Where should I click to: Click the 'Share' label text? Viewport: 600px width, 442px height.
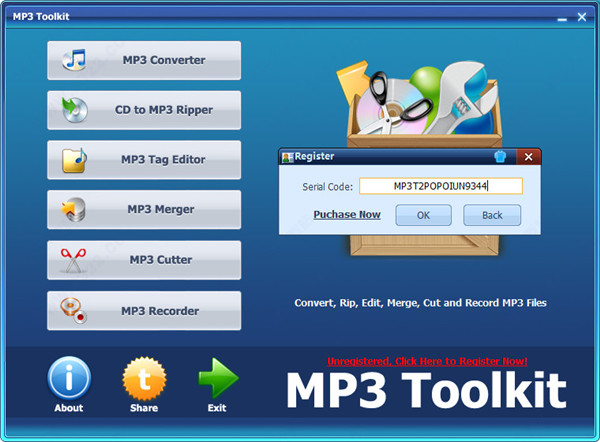point(144,408)
